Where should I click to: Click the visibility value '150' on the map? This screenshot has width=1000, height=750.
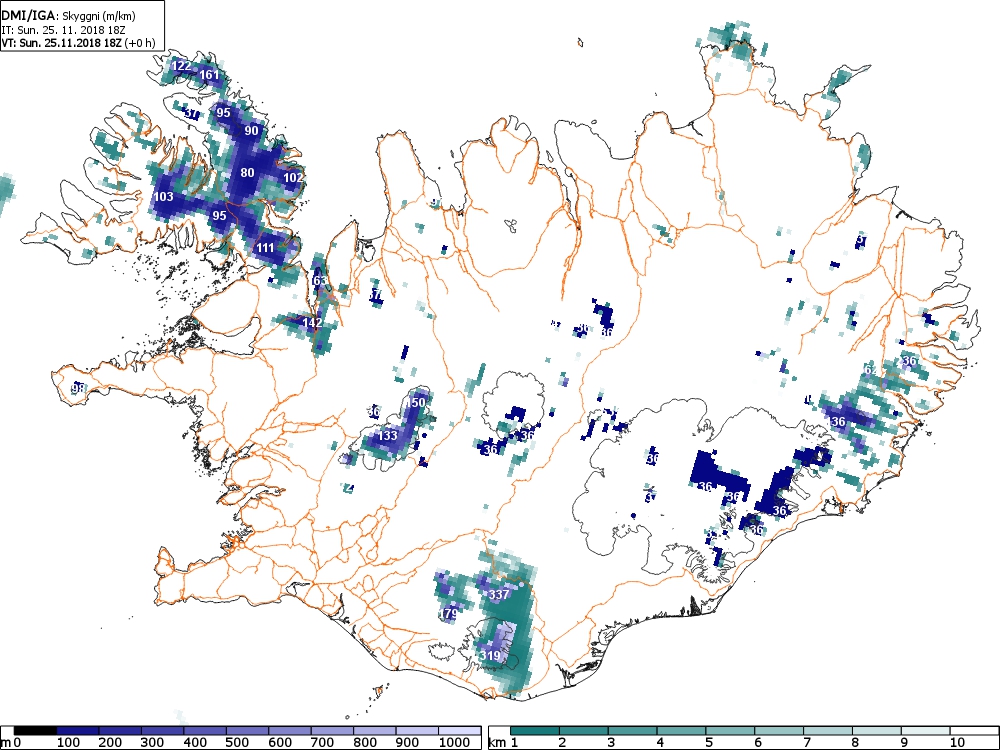[x=415, y=403]
